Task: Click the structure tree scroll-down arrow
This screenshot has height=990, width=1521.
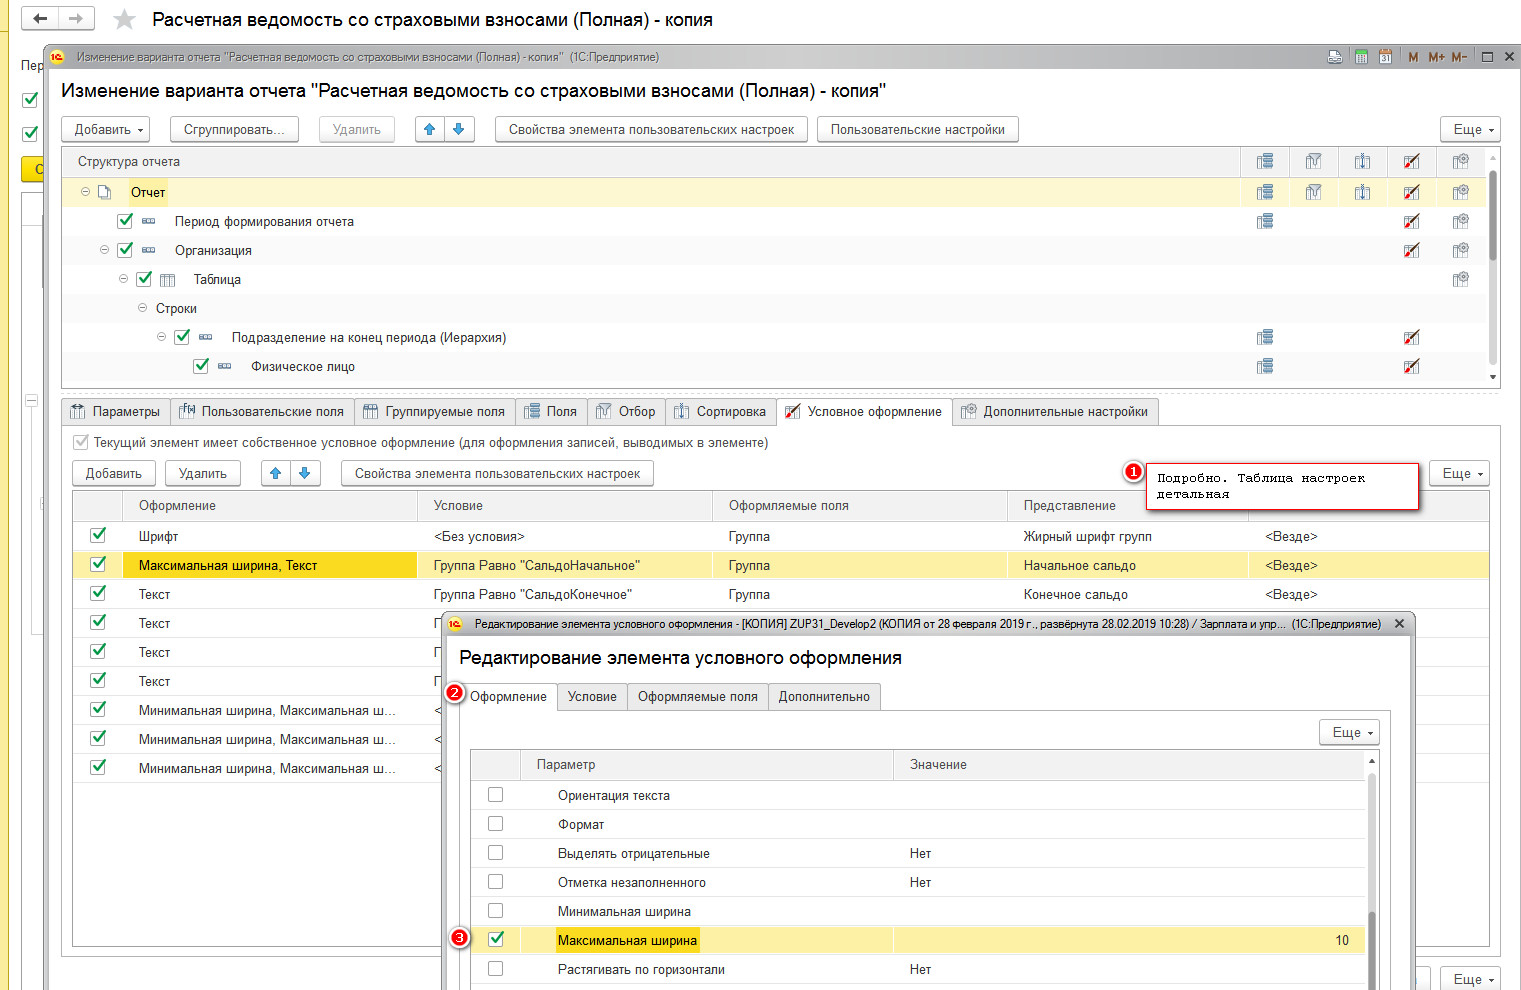Action: [1493, 377]
